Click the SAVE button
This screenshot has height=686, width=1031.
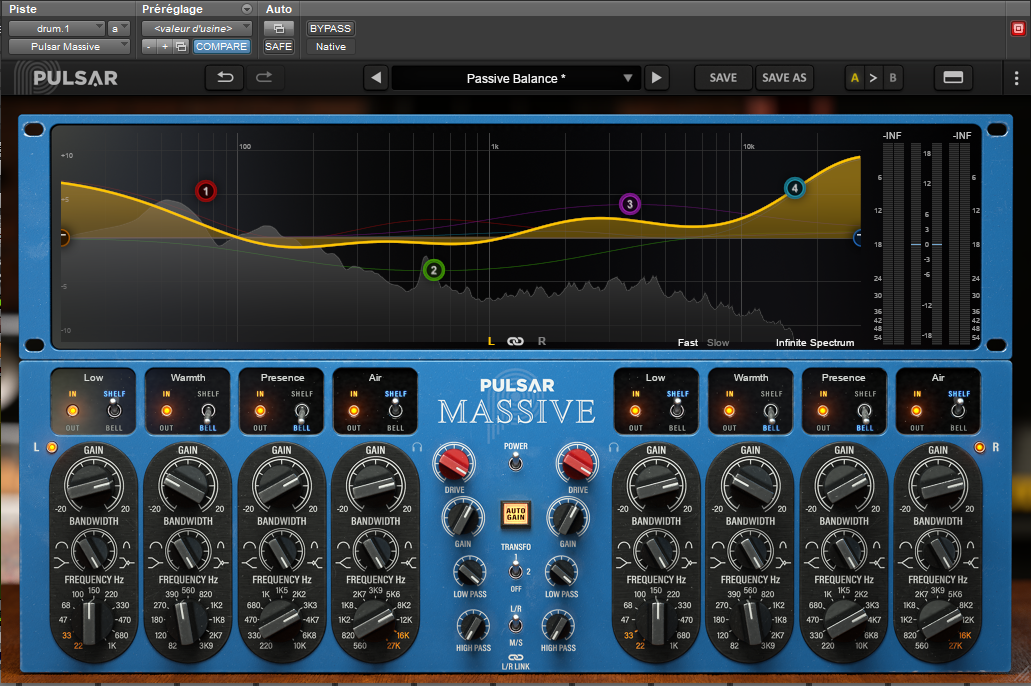click(x=723, y=78)
